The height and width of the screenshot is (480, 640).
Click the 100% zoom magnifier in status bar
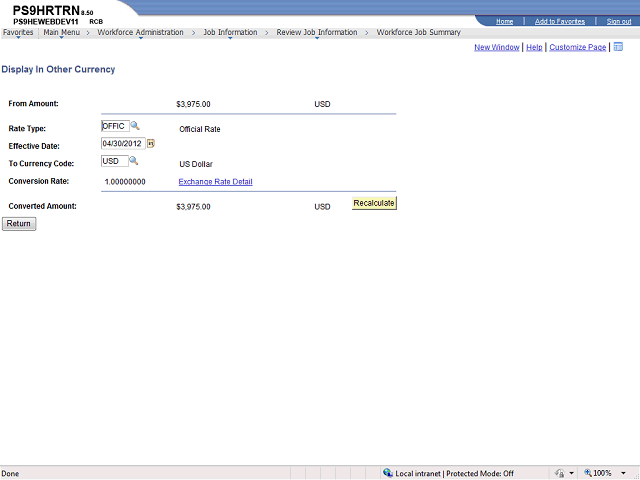(x=588, y=473)
